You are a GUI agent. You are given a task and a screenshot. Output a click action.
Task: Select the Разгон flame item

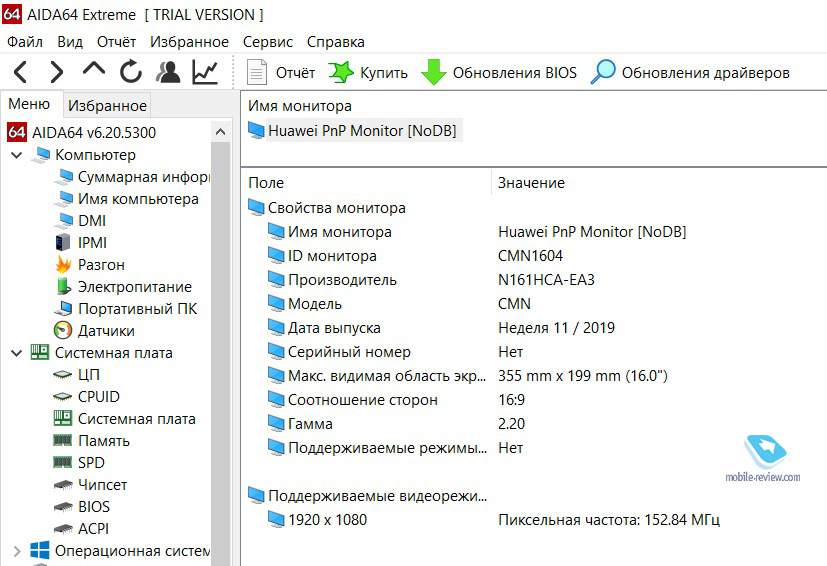tap(90, 265)
